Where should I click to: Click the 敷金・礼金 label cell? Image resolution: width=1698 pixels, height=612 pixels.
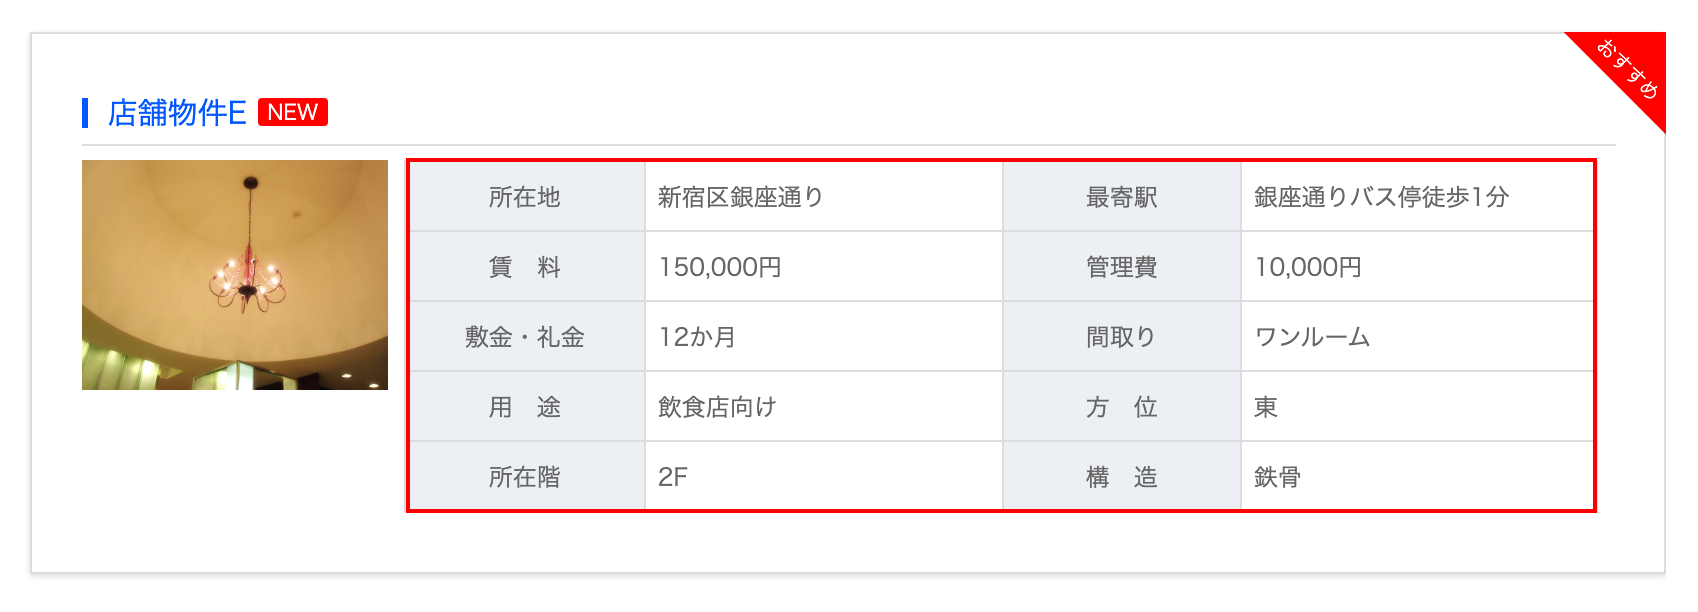(525, 337)
